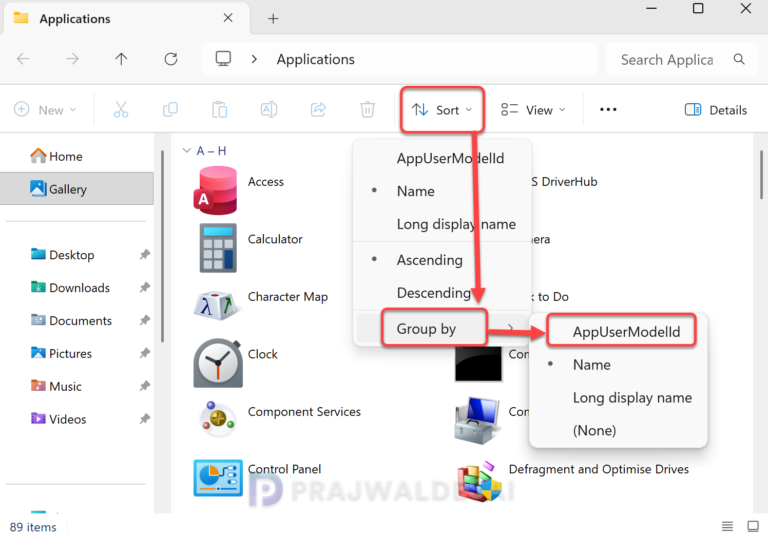This screenshot has height=535, width=768.
Task: Open the New dropdown
Action: coord(45,110)
